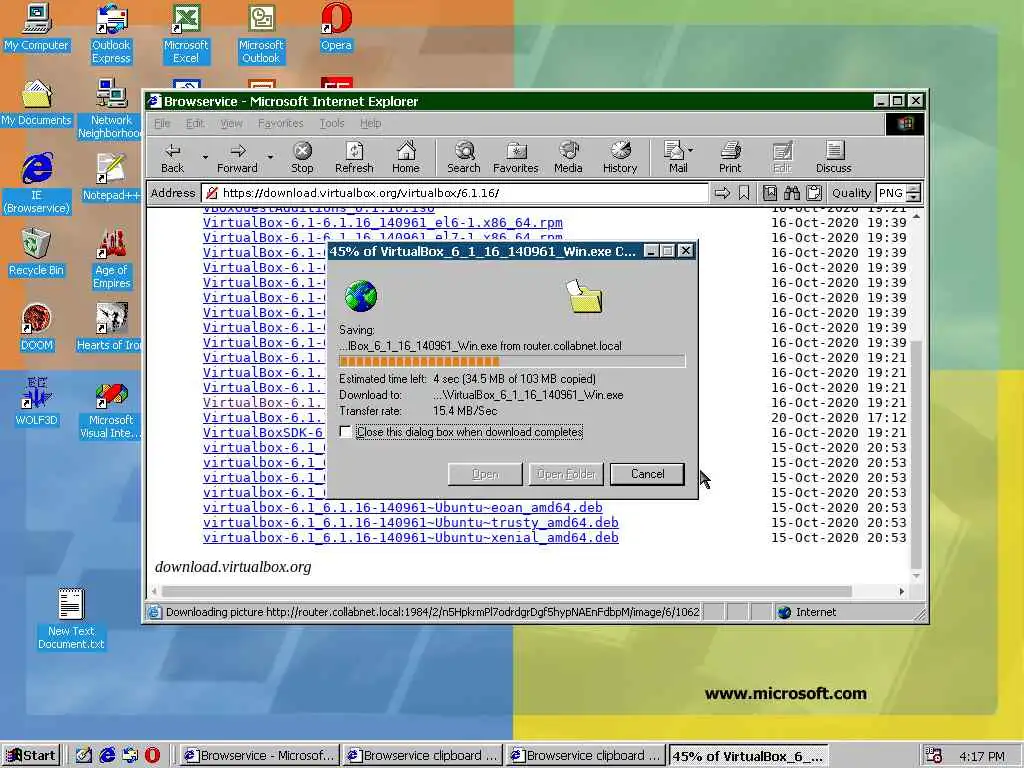Click the bookmark ribbon icon next to Go arrow
Viewport: 1024px width, 768px height.
coord(743,193)
